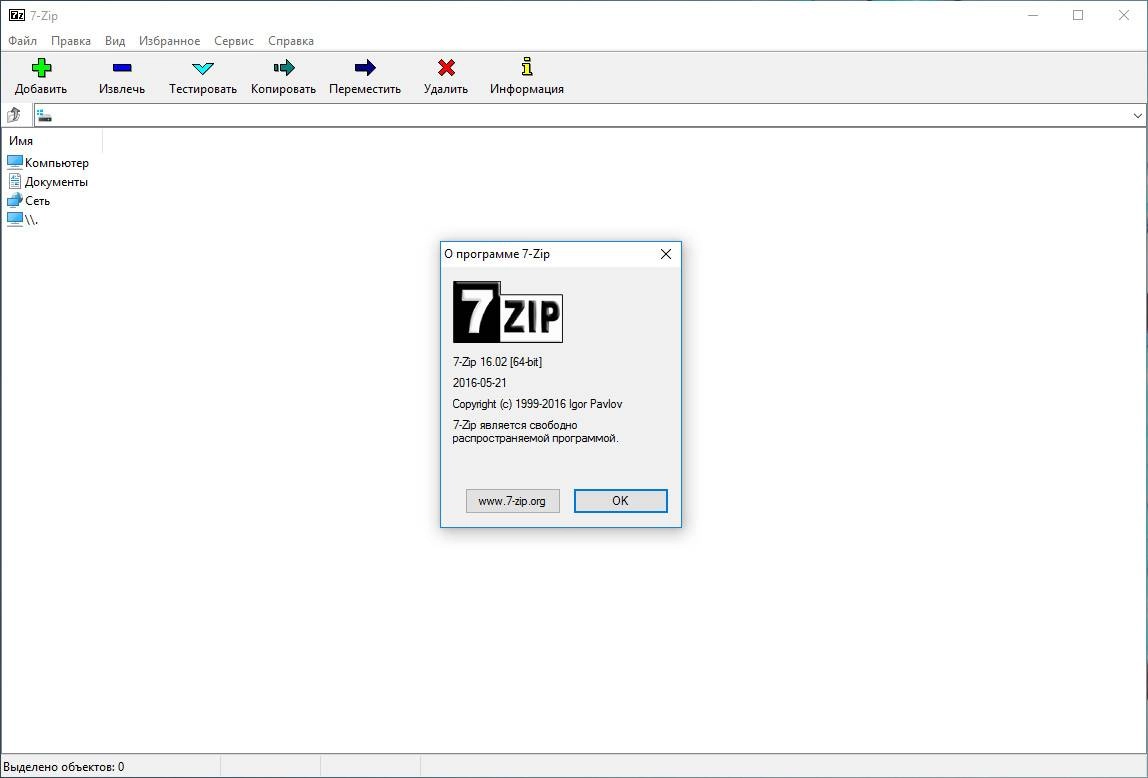1148x778 pixels.
Task: Click the Документы file icon
Action: click(x=15, y=182)
